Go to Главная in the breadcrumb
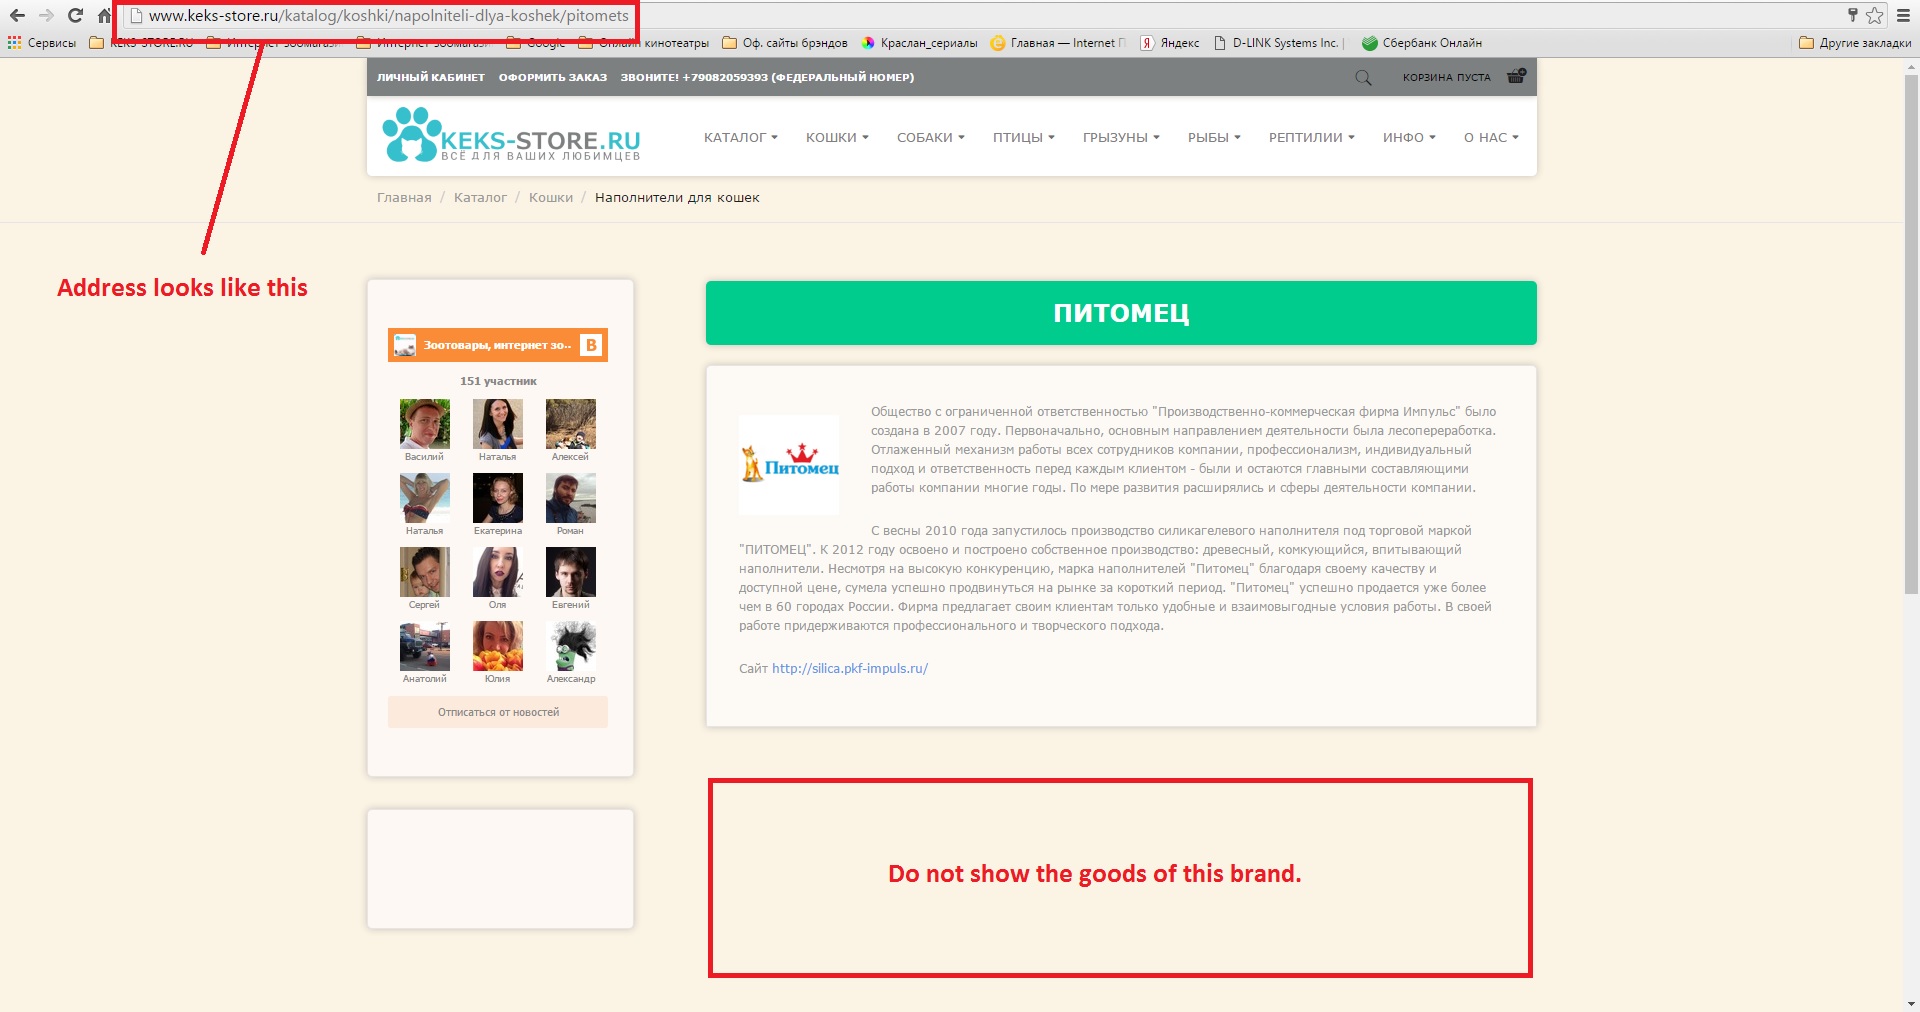 404,198
